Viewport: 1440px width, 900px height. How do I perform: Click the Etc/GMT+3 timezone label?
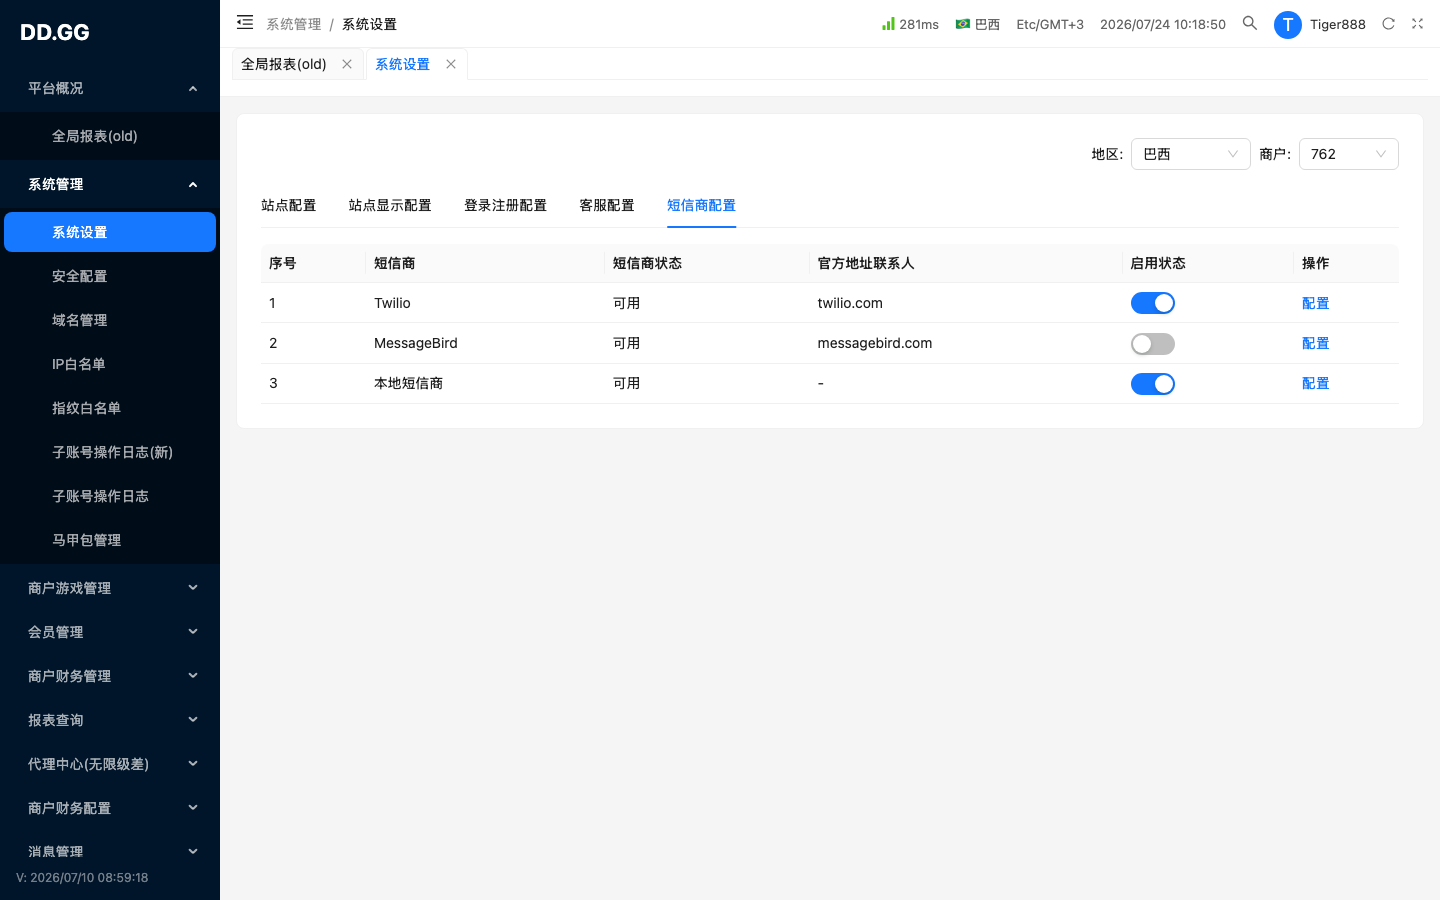tap(1050, 24)
